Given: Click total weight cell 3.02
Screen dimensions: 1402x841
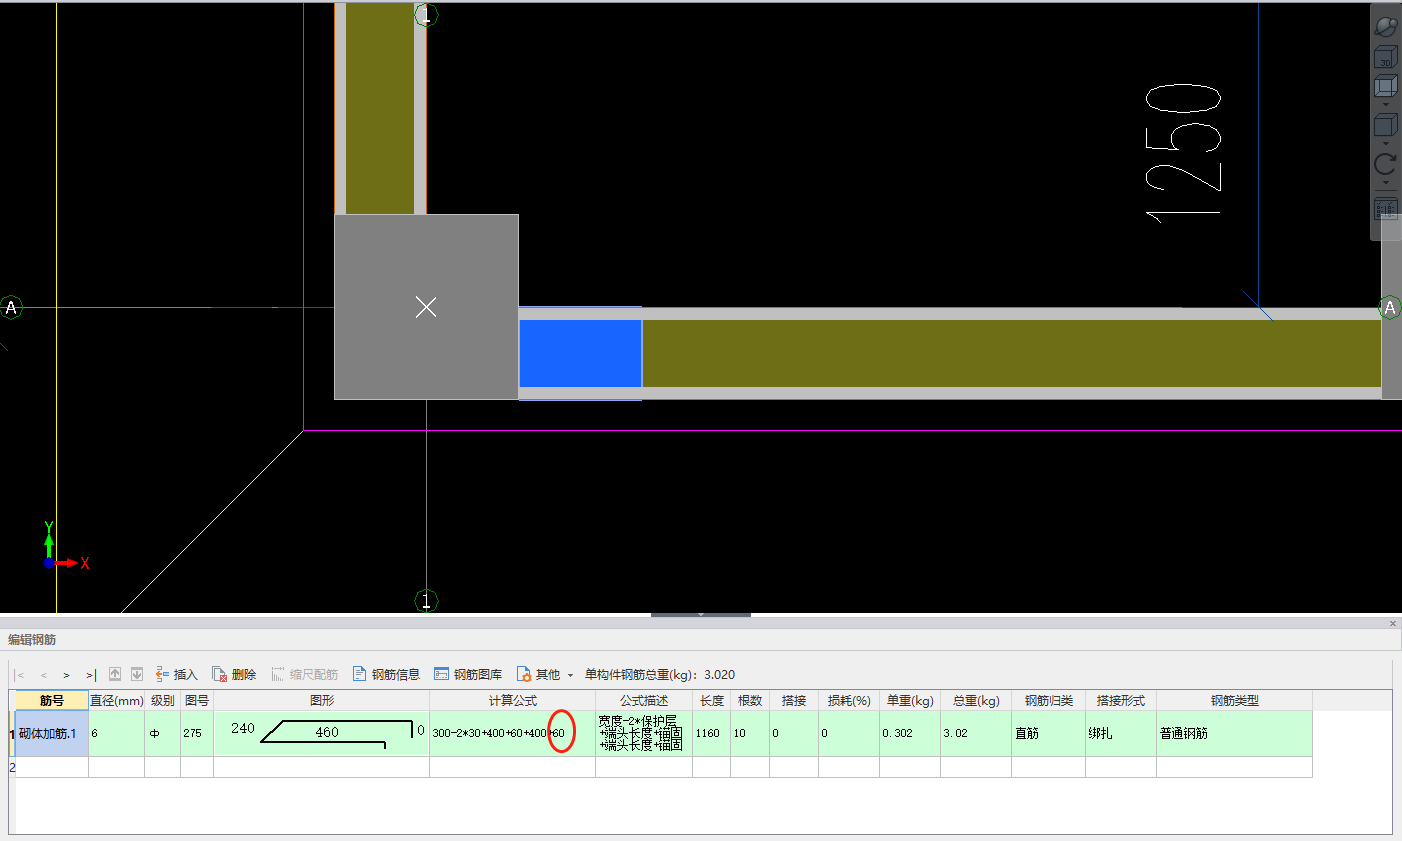Looking at the screenshot, I should click(976, 733).
